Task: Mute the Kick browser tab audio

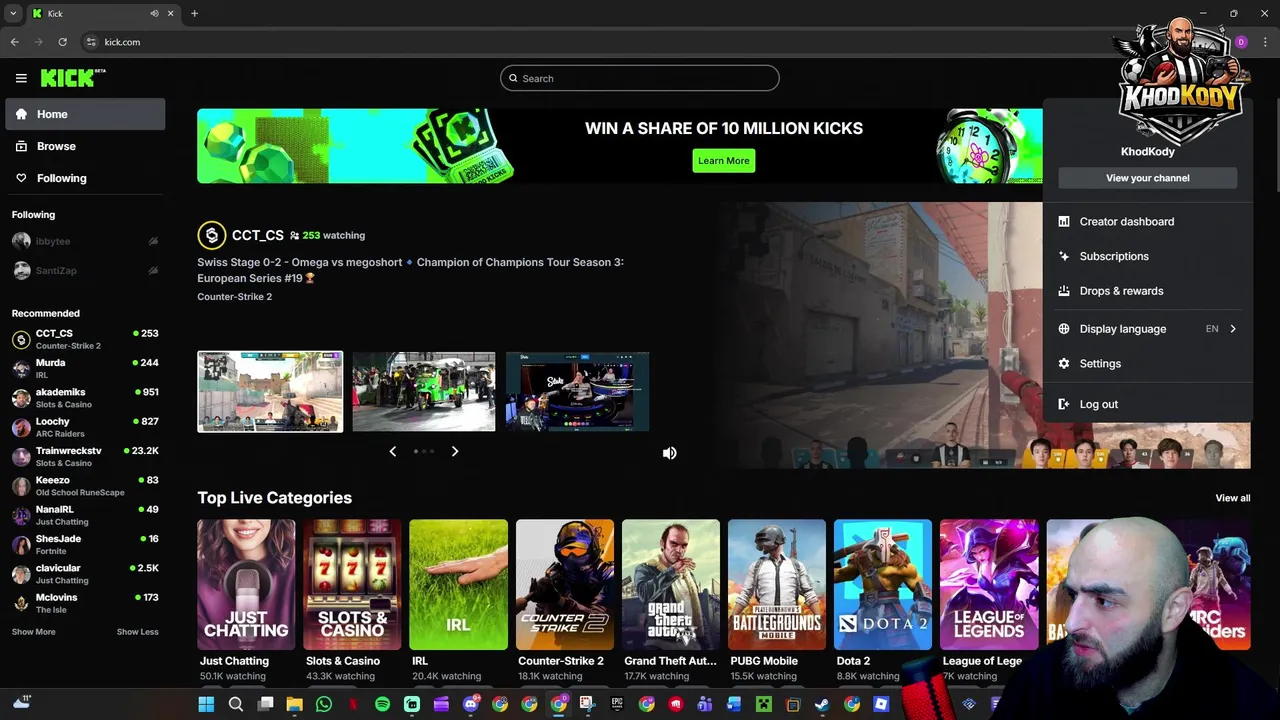Action: (x=154, y=13)
